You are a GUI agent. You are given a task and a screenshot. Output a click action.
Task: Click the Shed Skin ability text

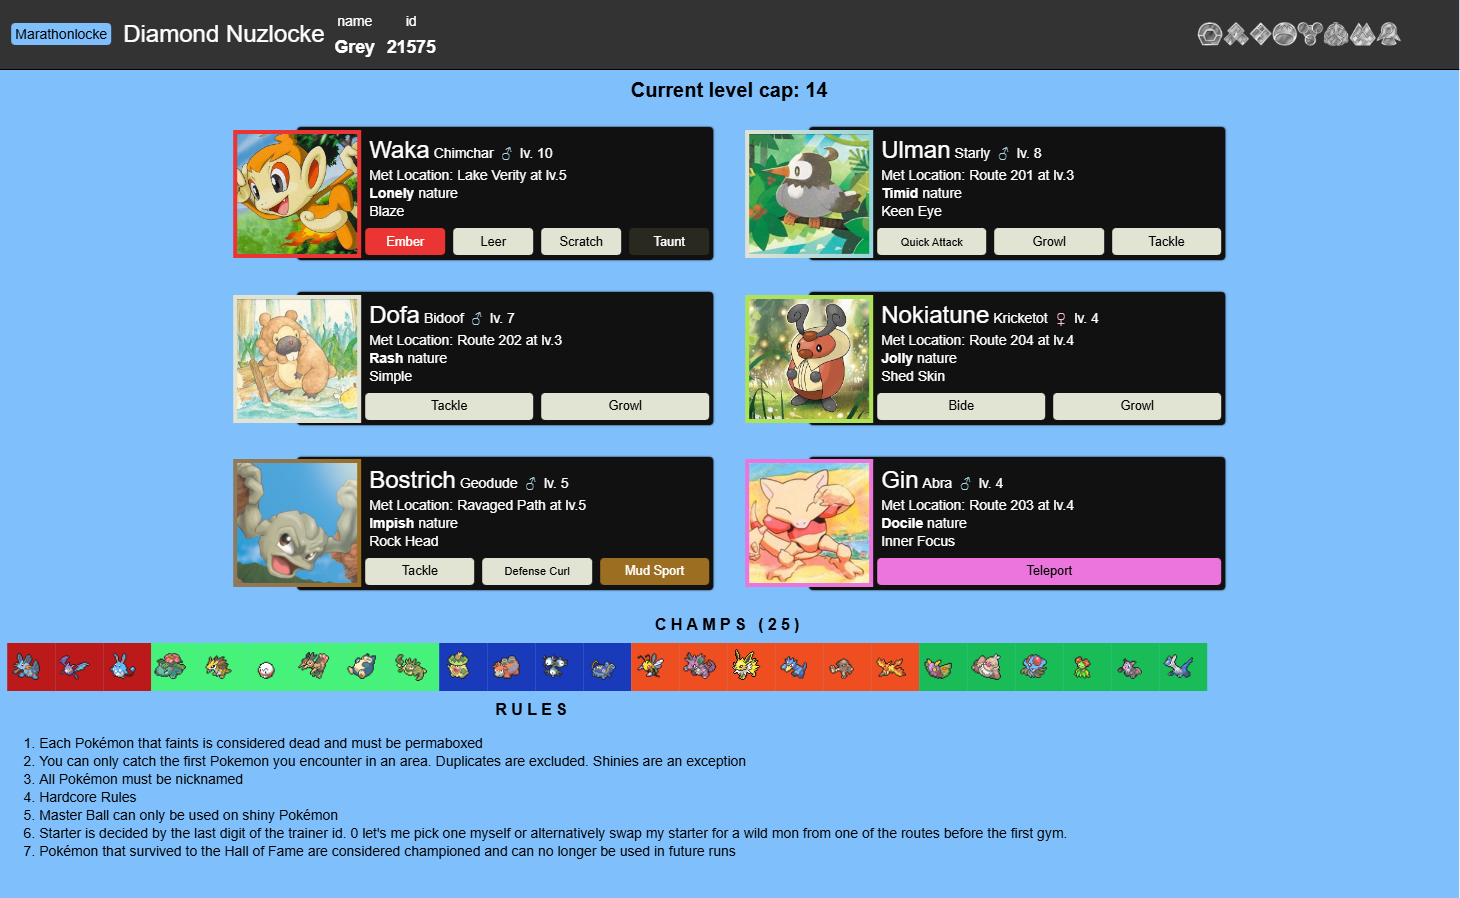(x=913, y=376)
